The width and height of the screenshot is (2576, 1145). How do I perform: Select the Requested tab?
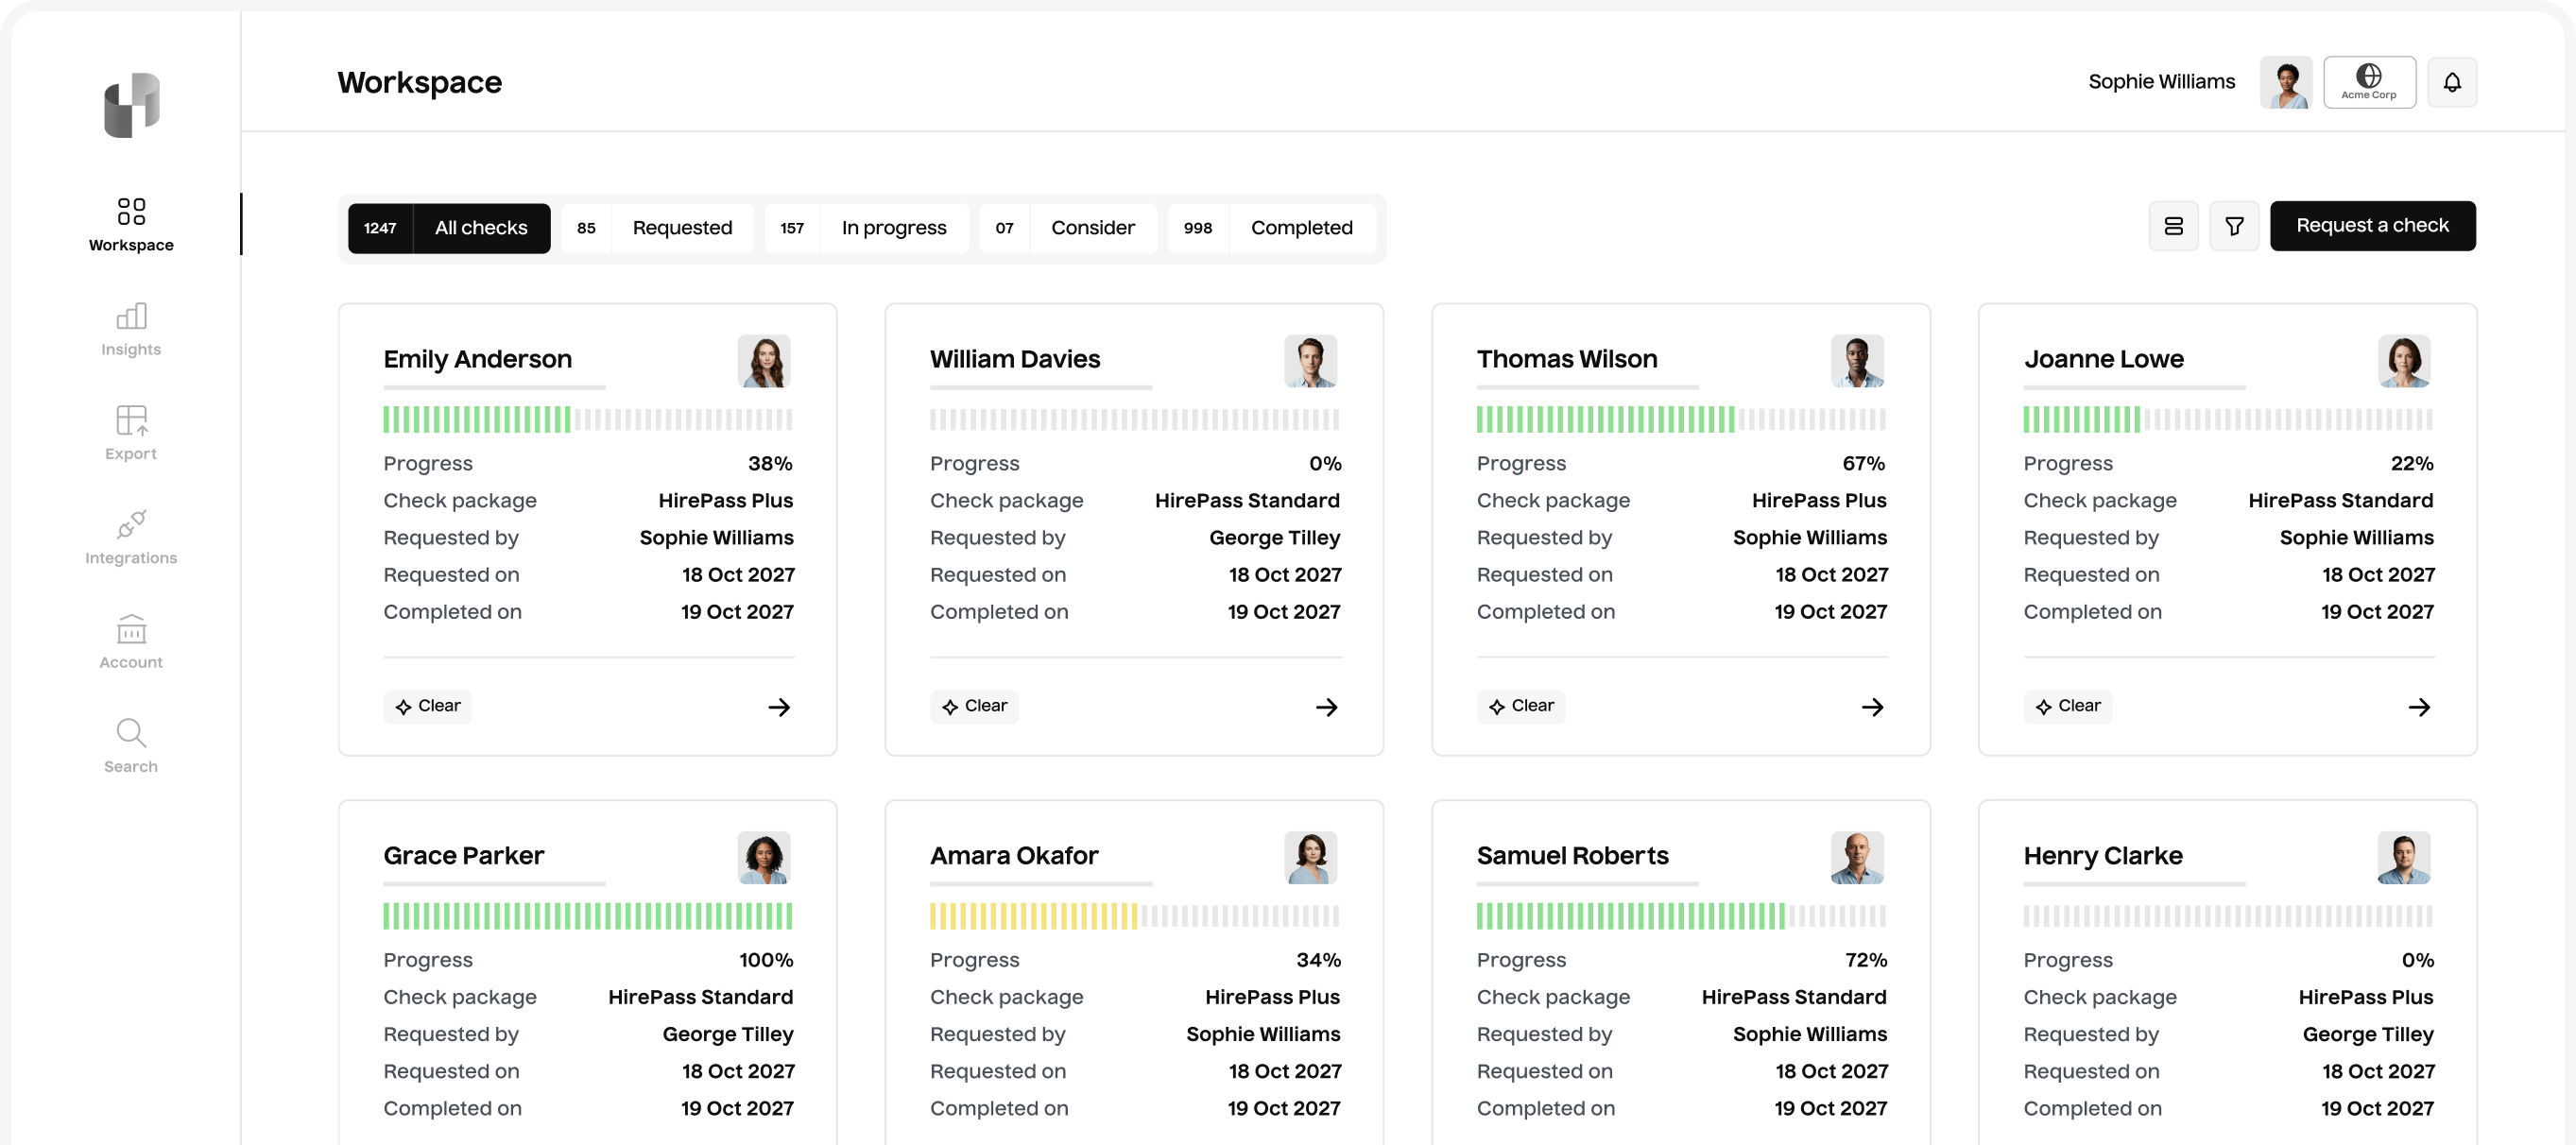pos(657,228)
